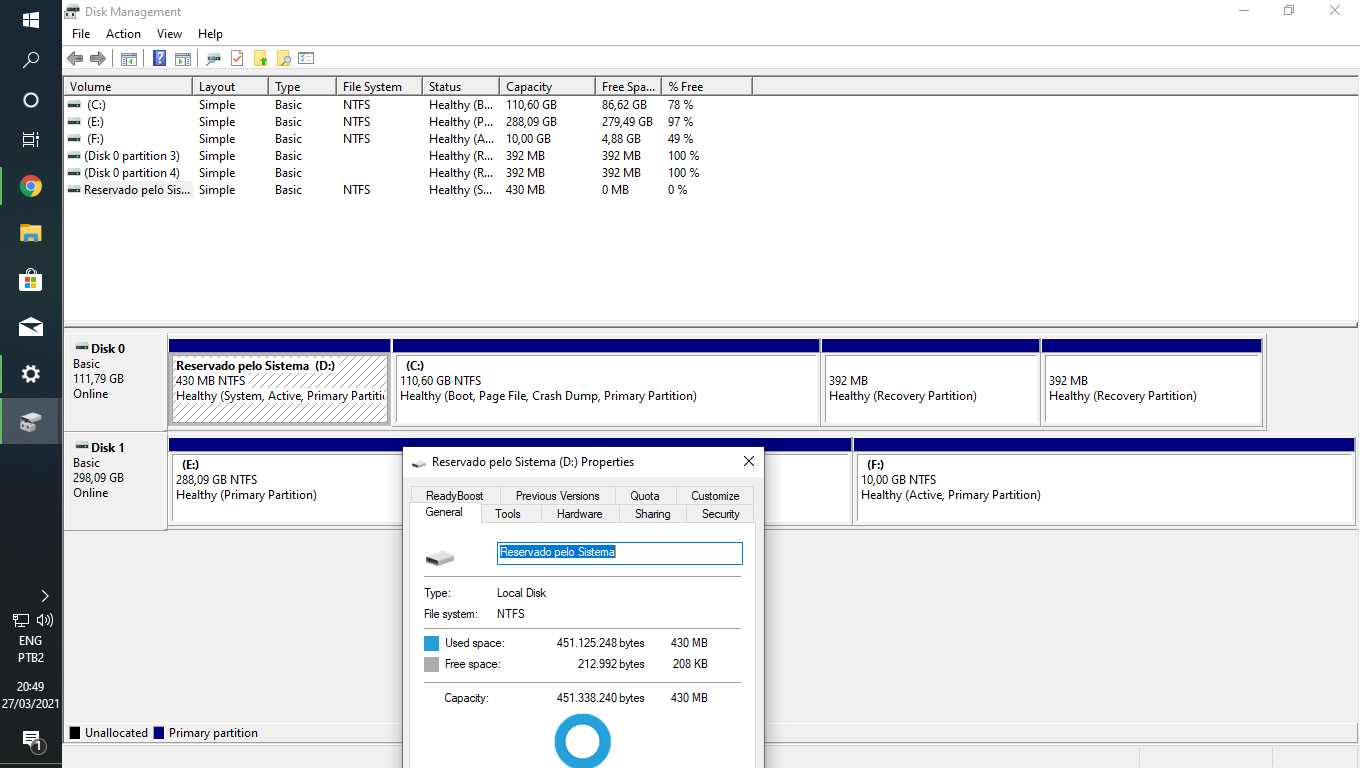Image resolution: width=1360 pixels, height=768 pixels.
Task: Click the Forward arrow in the toolbar
Action: coord(98,59)
